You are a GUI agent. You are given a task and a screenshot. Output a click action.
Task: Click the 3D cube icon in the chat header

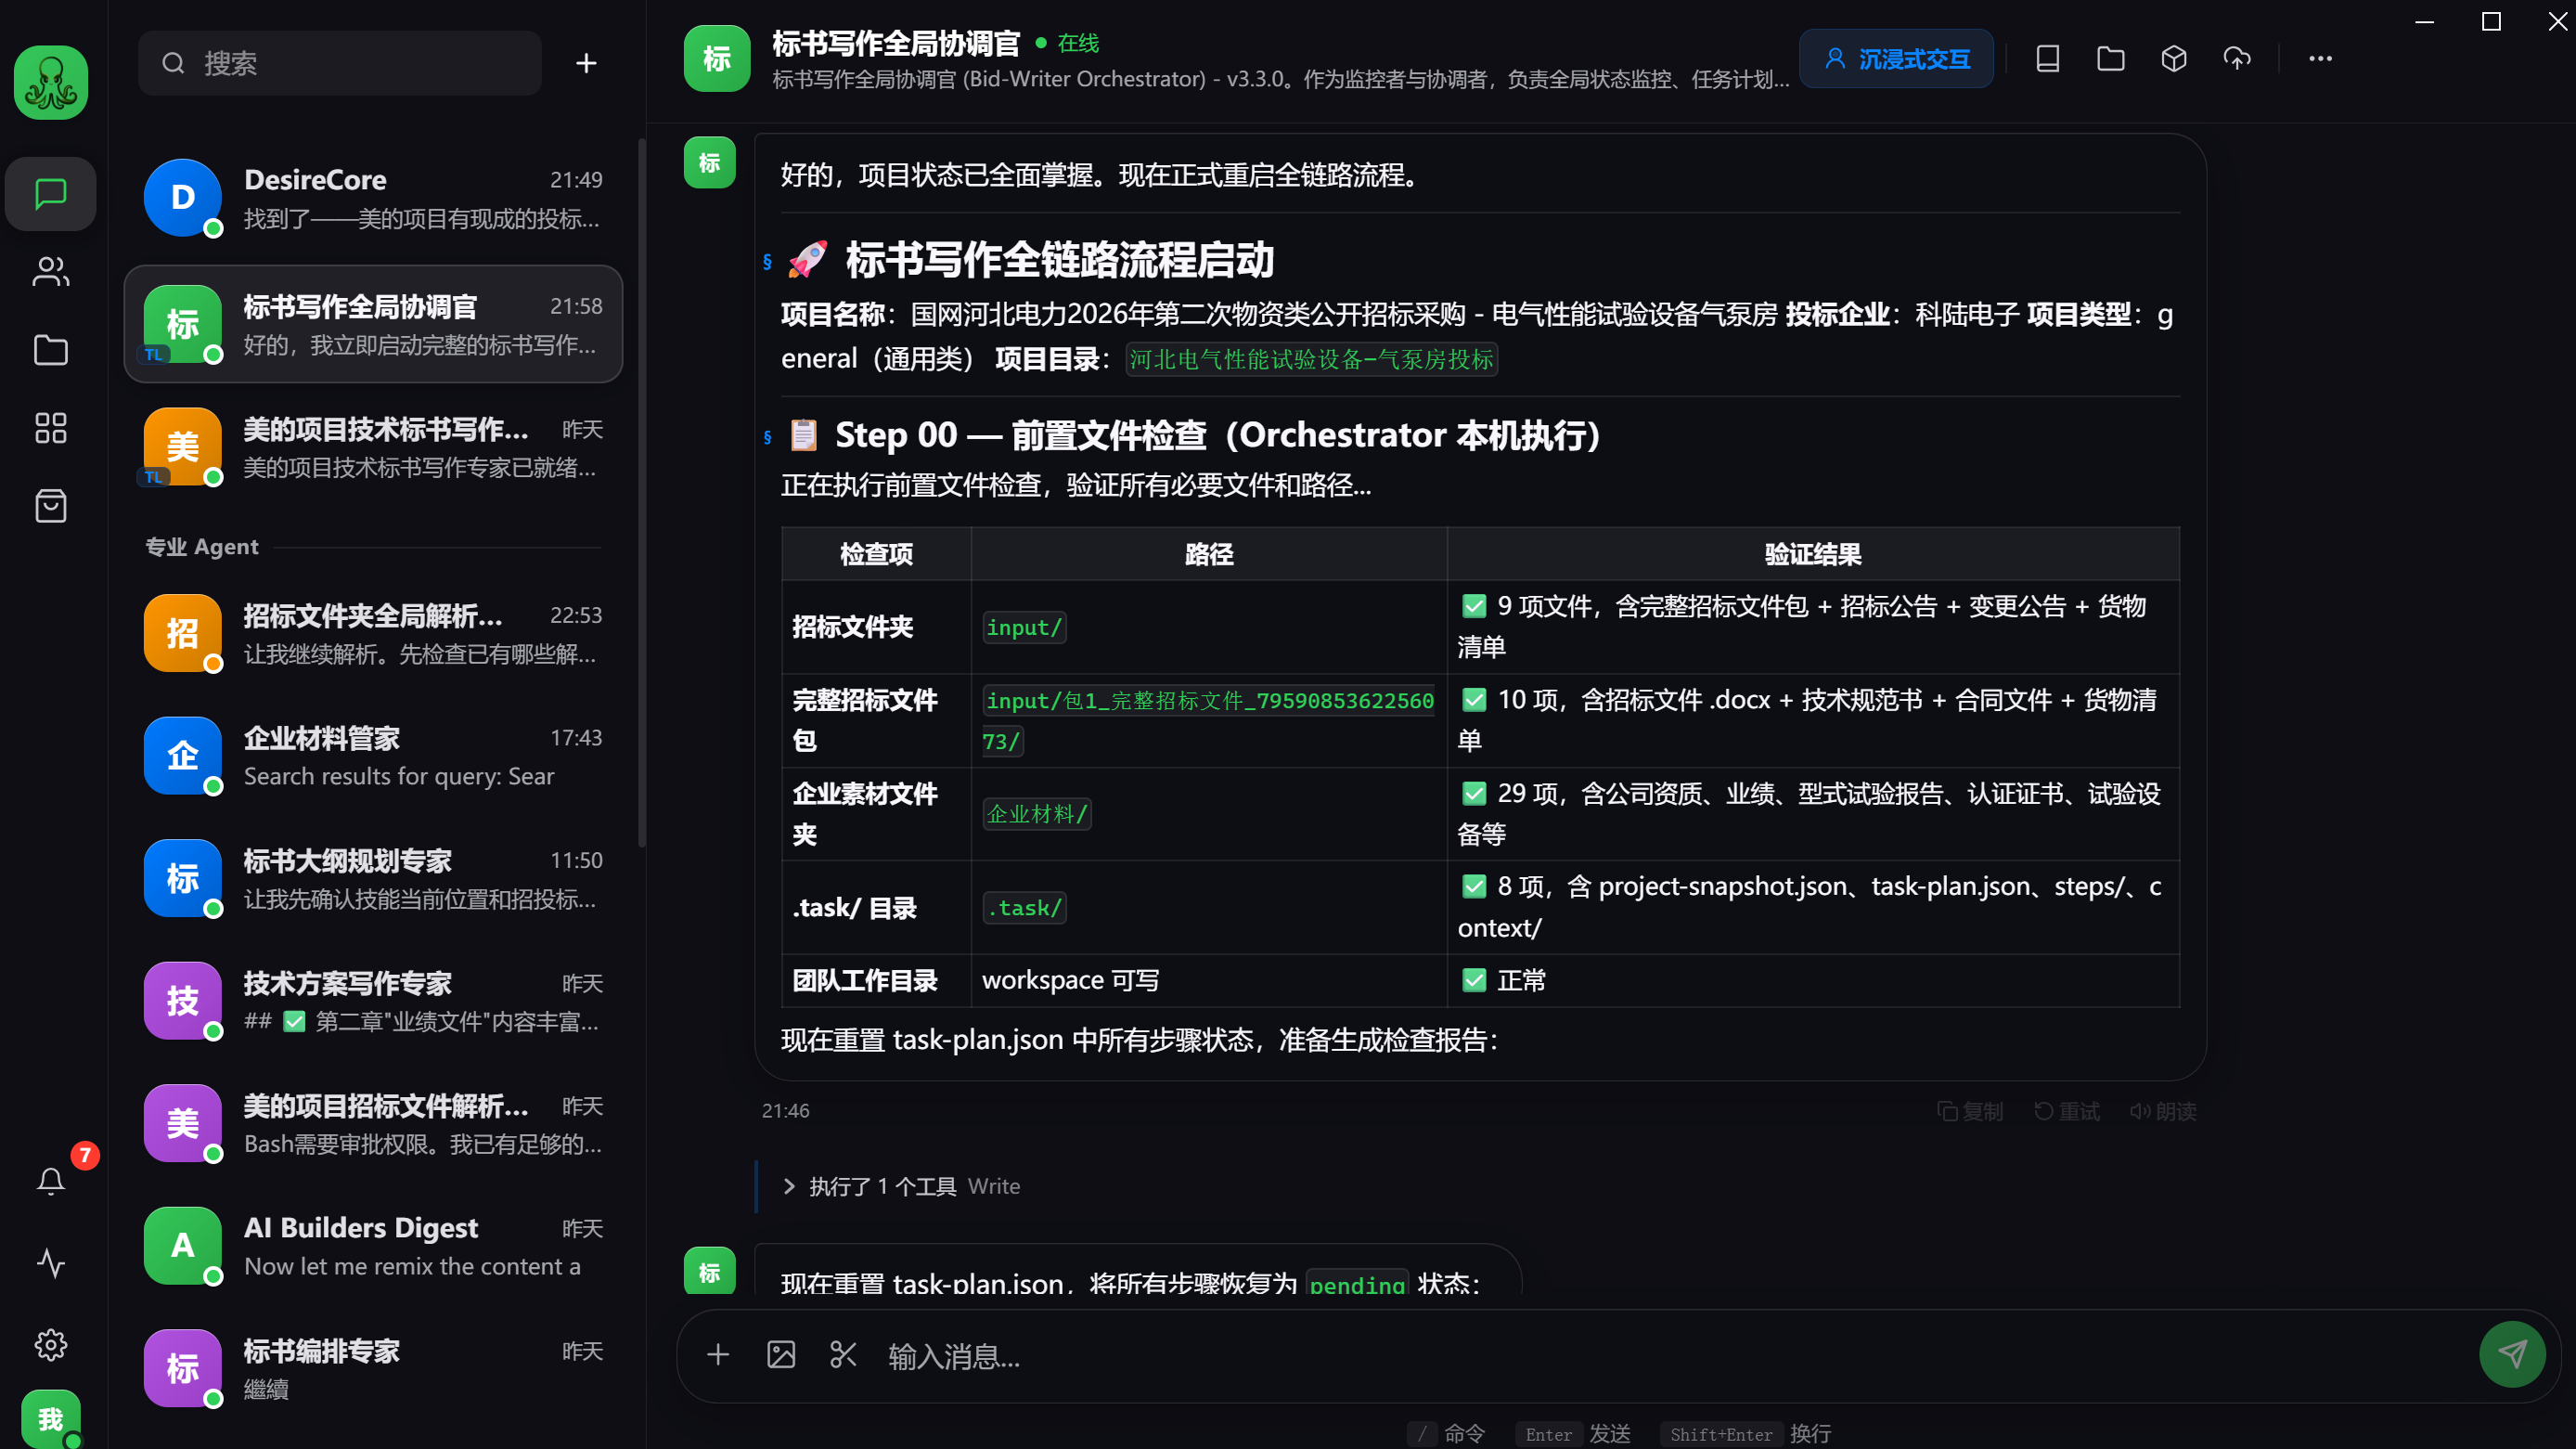click(x=2173, y=58)
